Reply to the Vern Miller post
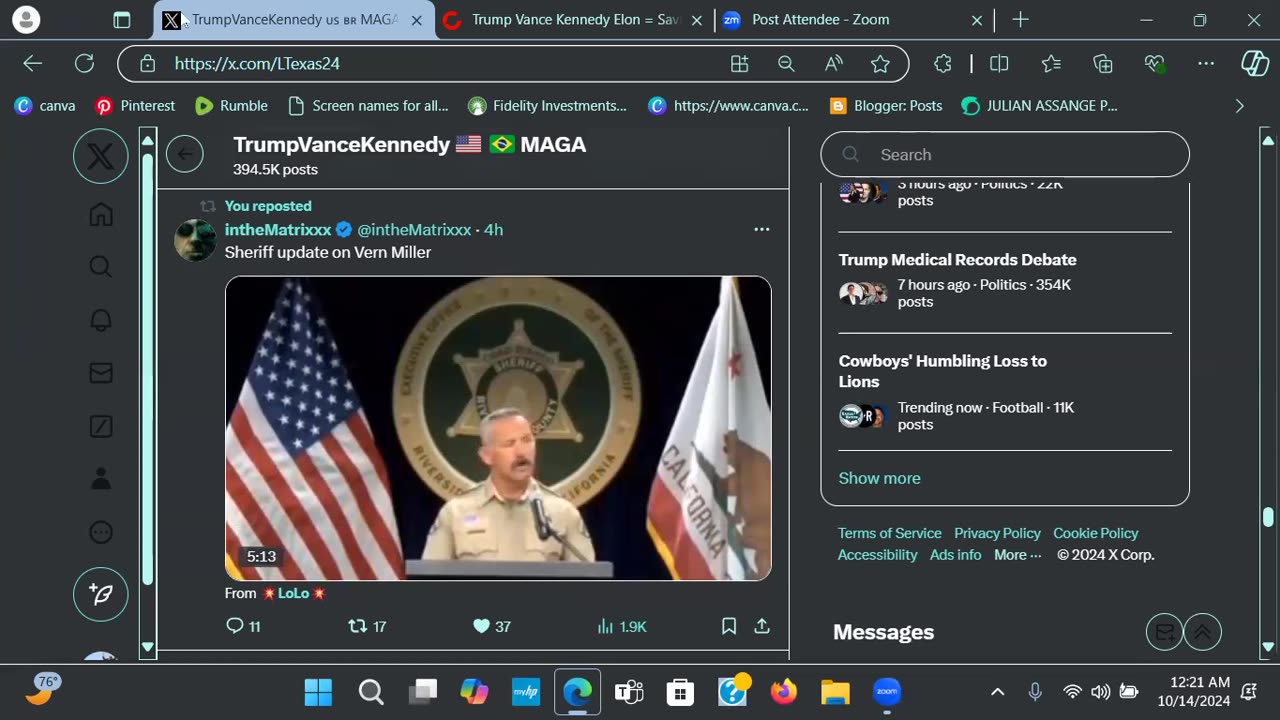 click(x=244, y=626)
